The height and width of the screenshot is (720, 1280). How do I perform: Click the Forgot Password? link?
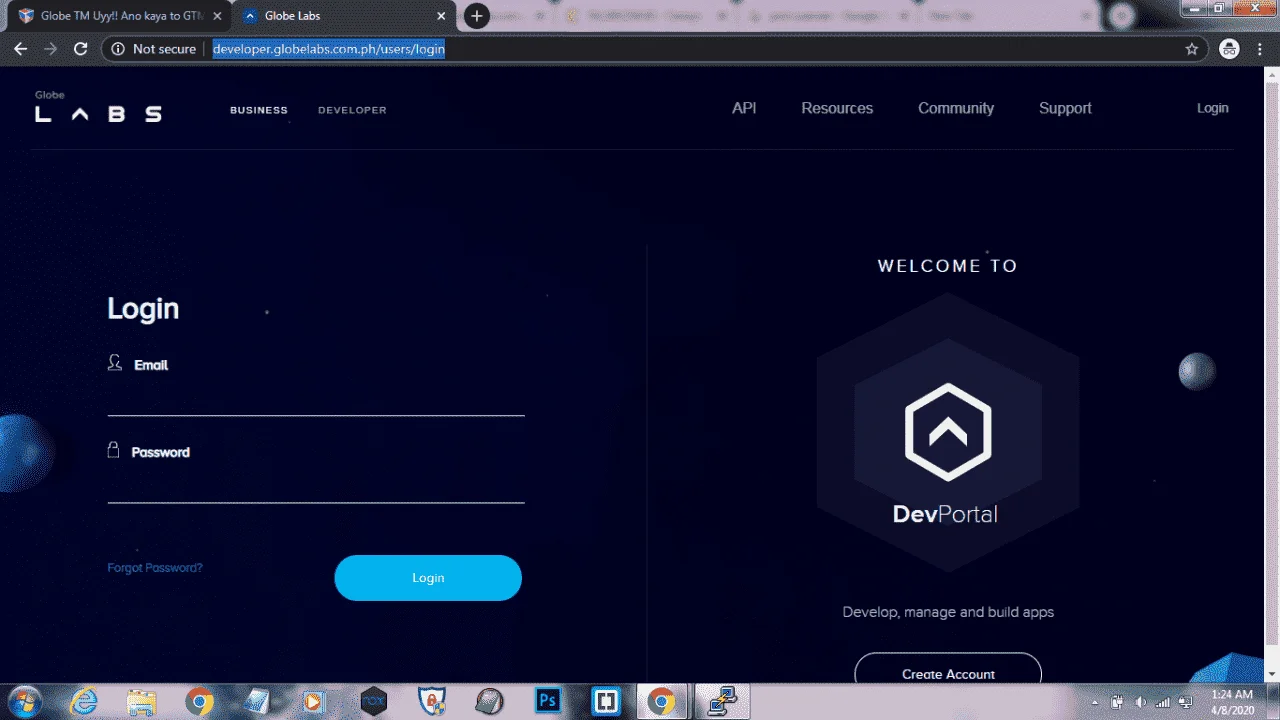click(x=155, y=568)
